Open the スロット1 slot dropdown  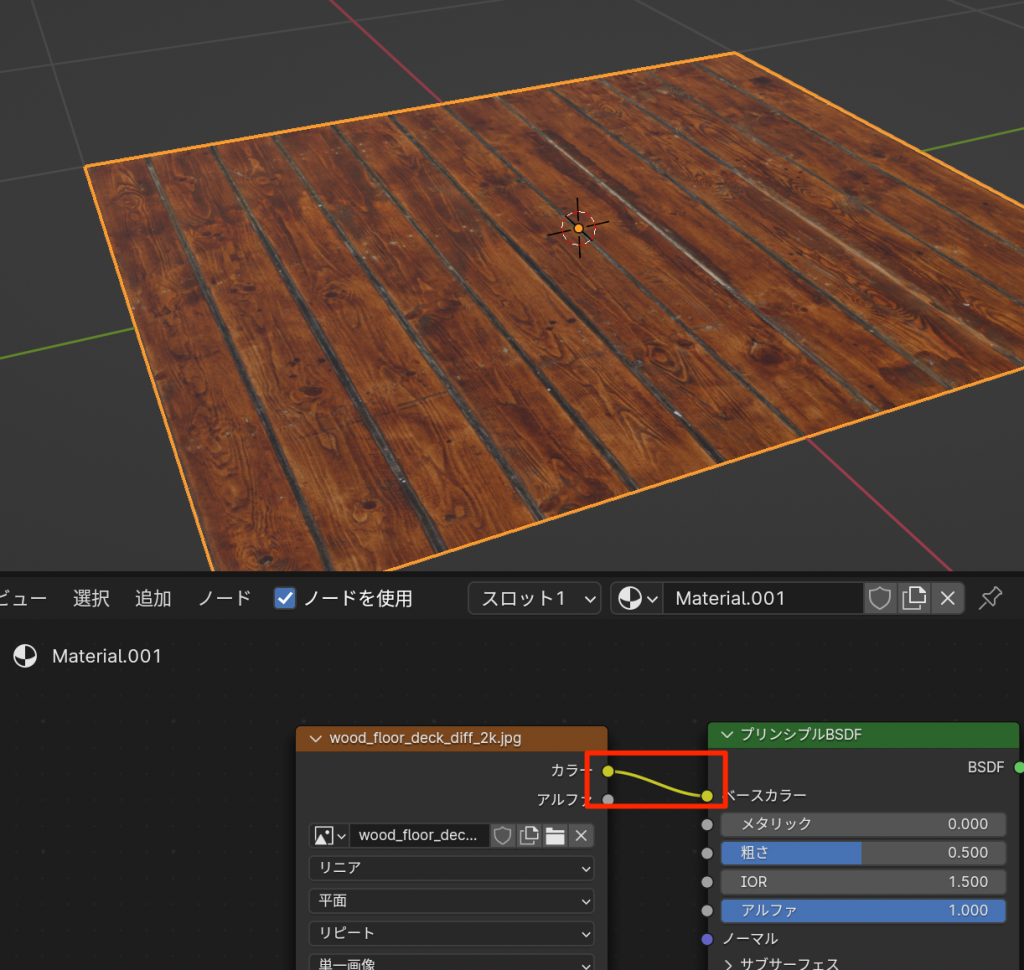pyautogui.click(x=534, y=598)
